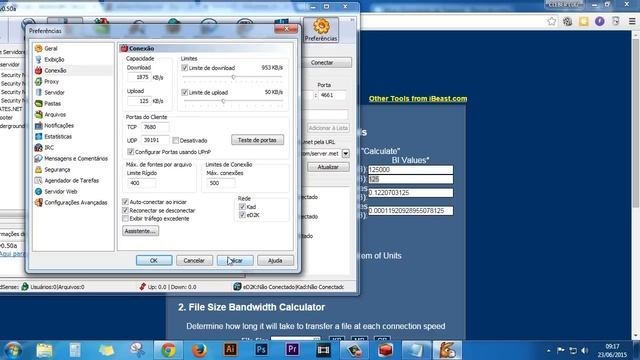The image size is (640, 360).
Task: Click the eMule taskbar icon
Action: point(447,350)
